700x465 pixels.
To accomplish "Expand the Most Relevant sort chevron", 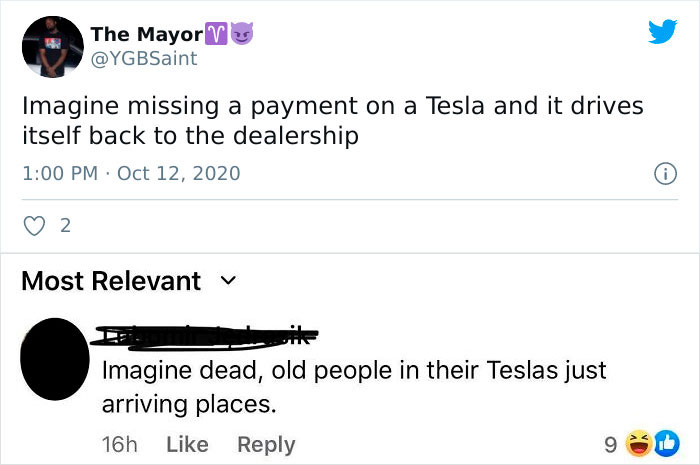I will 229,281.
